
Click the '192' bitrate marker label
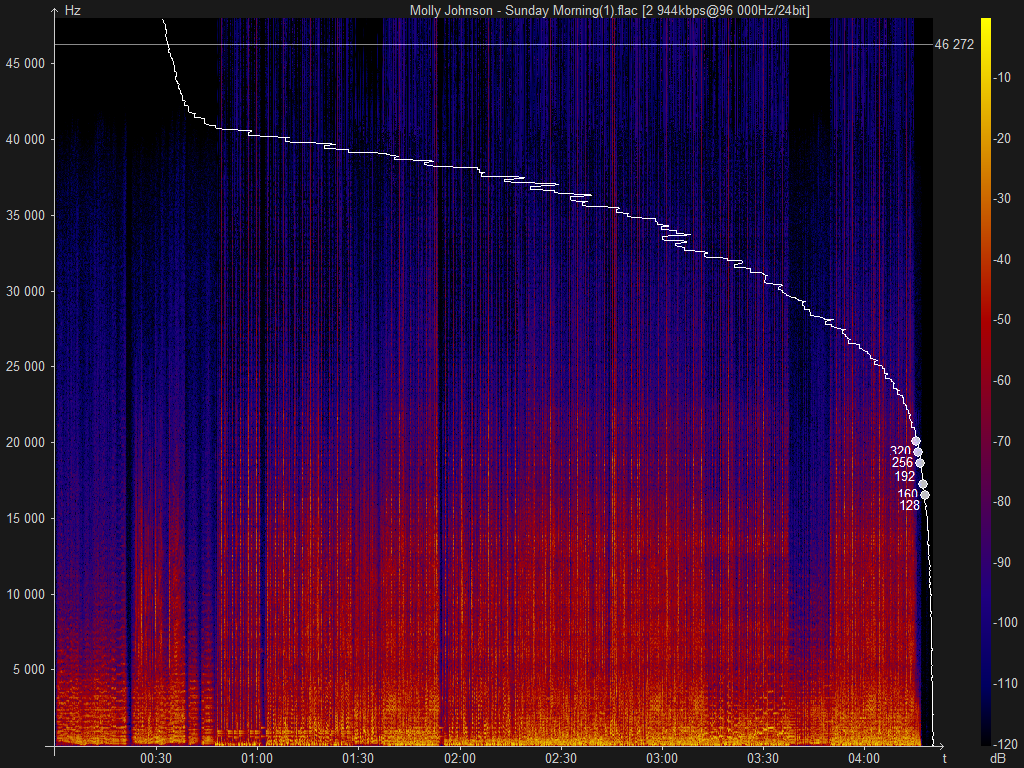point(905,476)
